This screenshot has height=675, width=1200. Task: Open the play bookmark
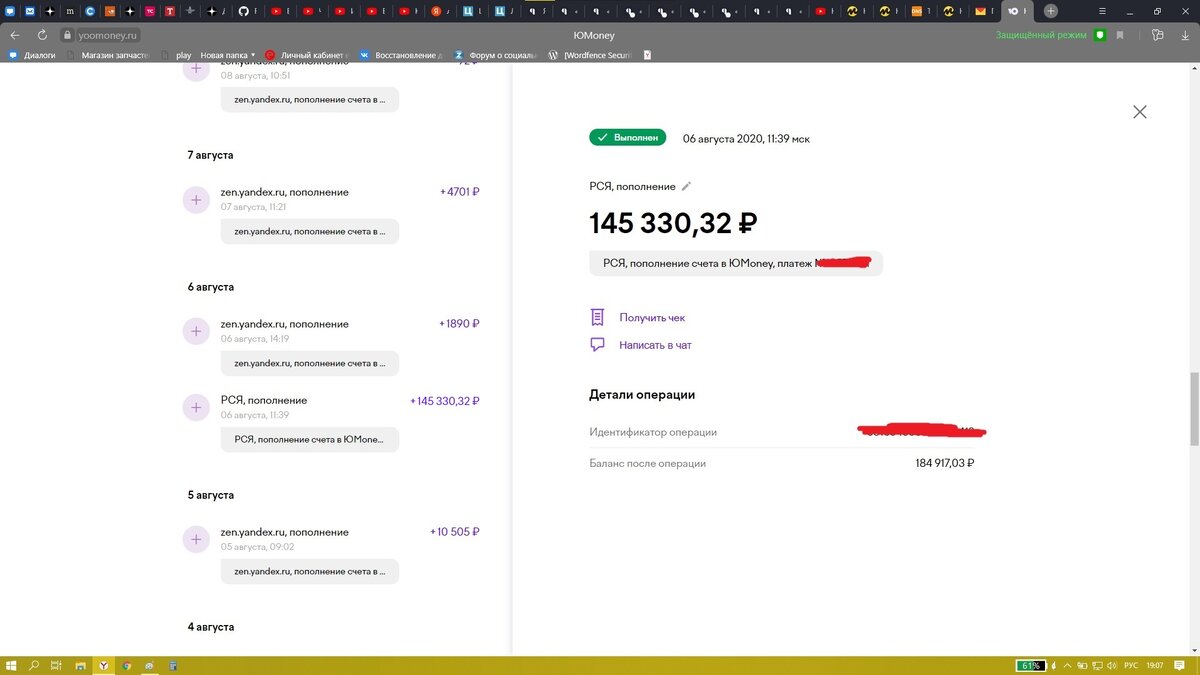pos(177,55)
